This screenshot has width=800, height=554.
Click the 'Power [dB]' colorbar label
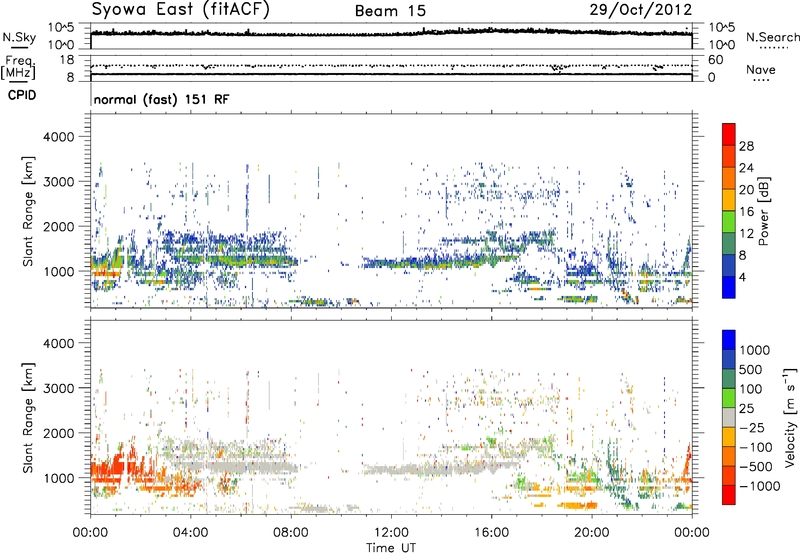tap(763, 211)
